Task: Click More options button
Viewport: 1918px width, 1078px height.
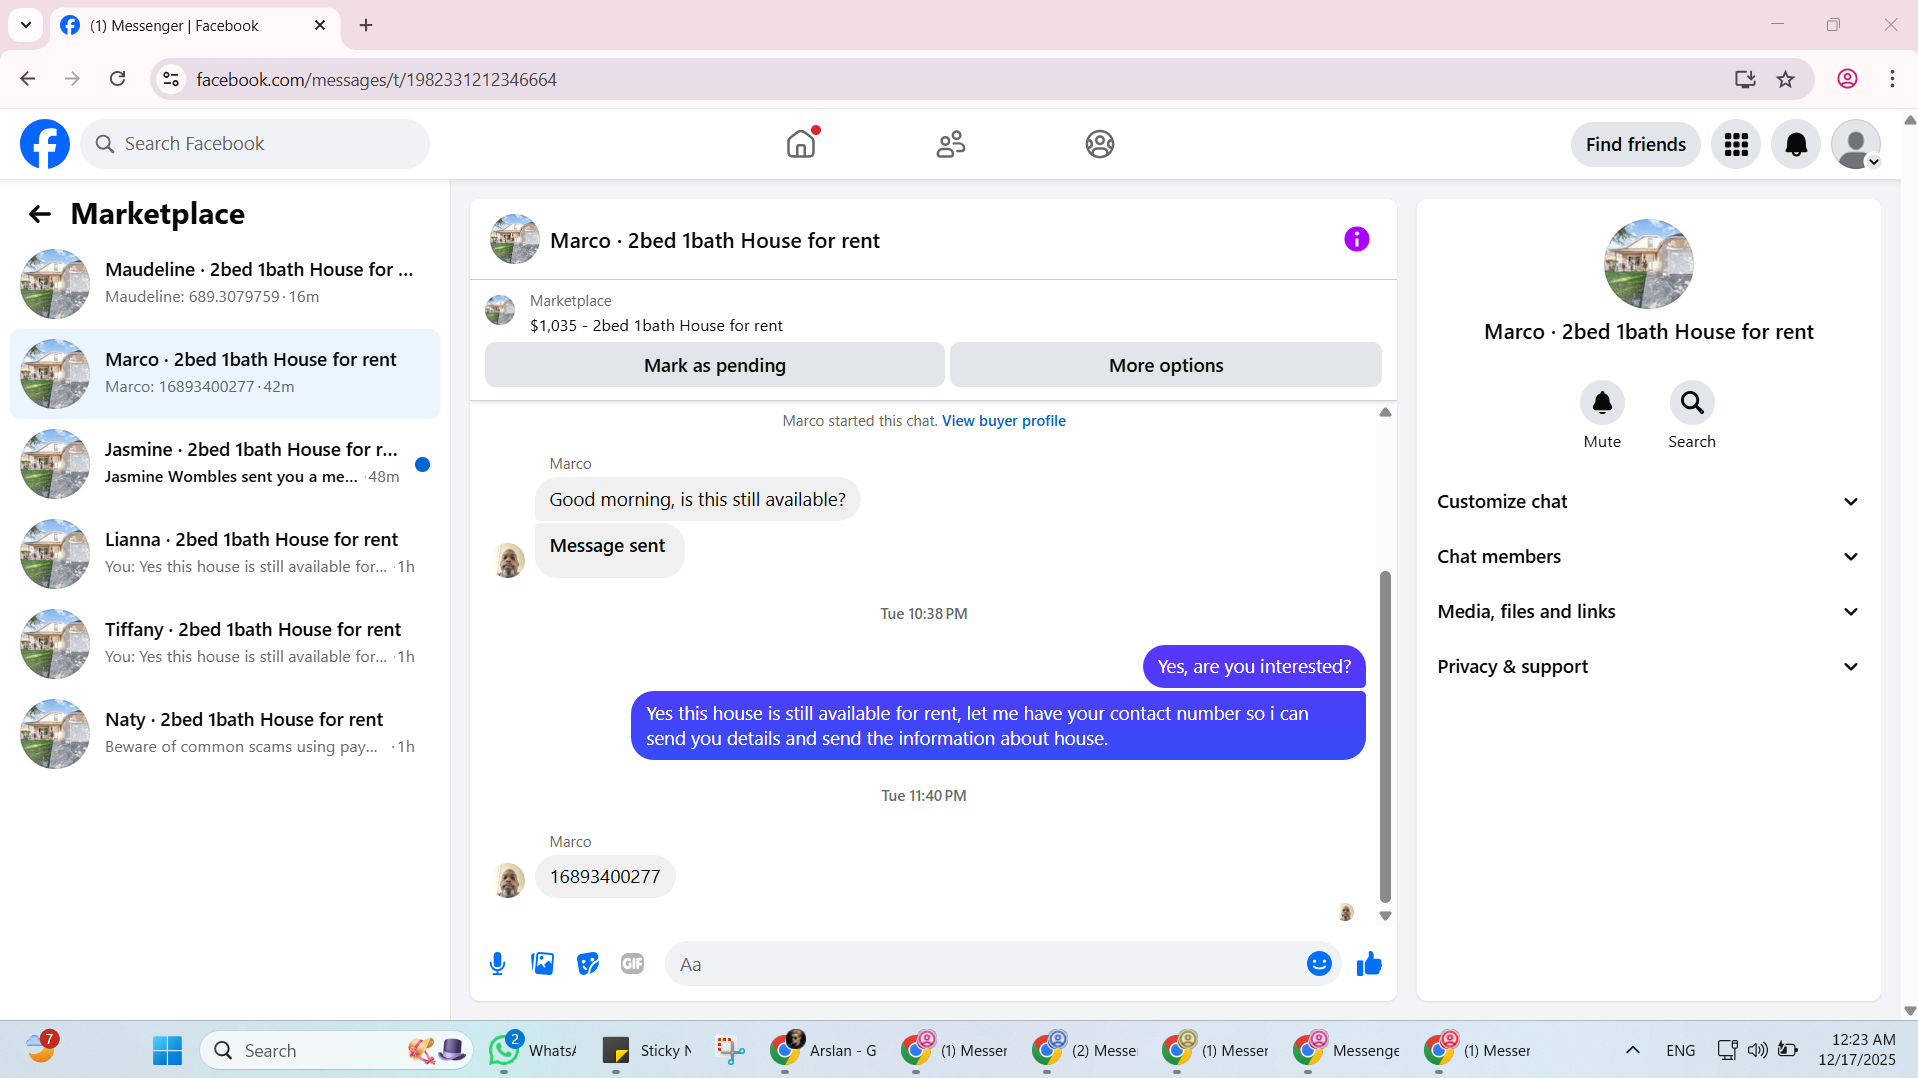Action: point(1166,365)
